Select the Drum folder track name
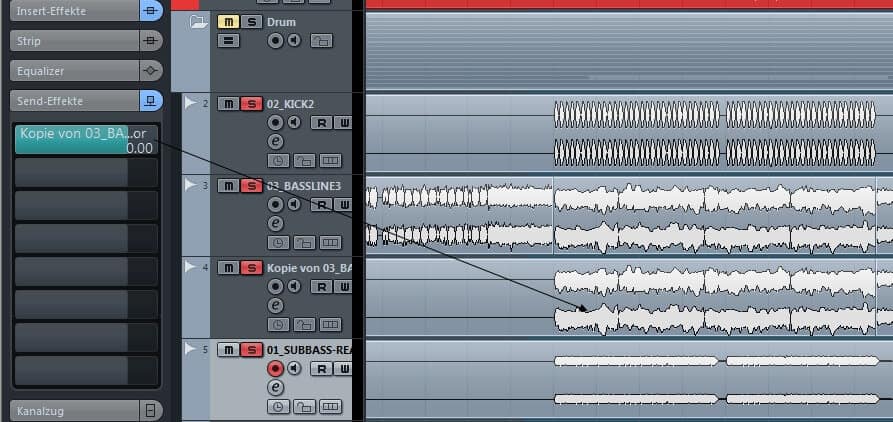 click(x=281, y=22)
